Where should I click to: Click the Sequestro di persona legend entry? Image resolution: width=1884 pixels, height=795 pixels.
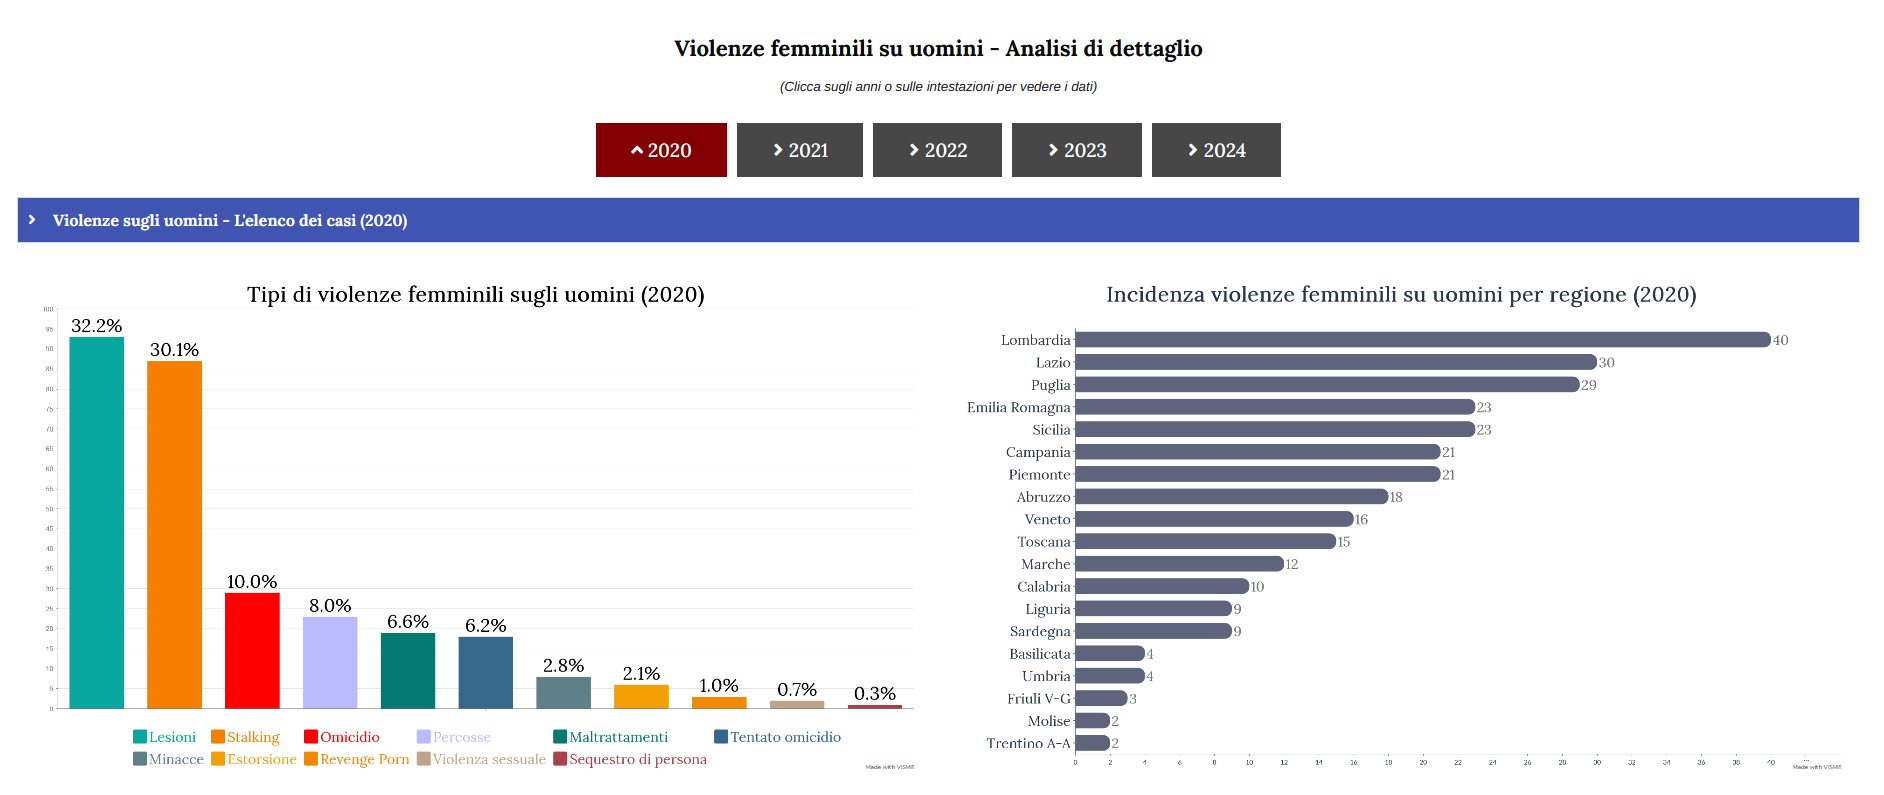[x=630, y=759]
